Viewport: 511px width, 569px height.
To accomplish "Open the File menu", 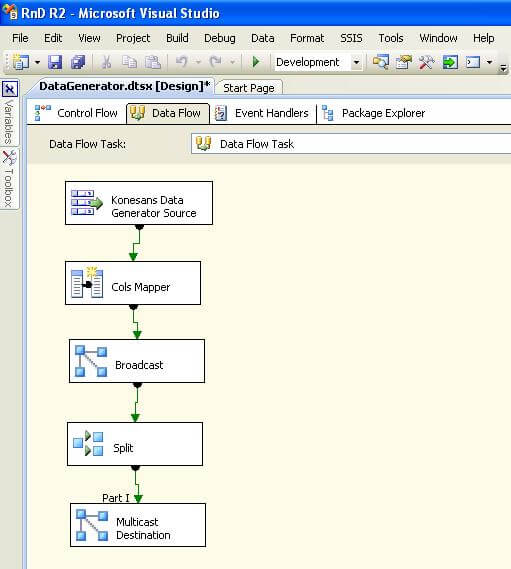I will (20, 38).
